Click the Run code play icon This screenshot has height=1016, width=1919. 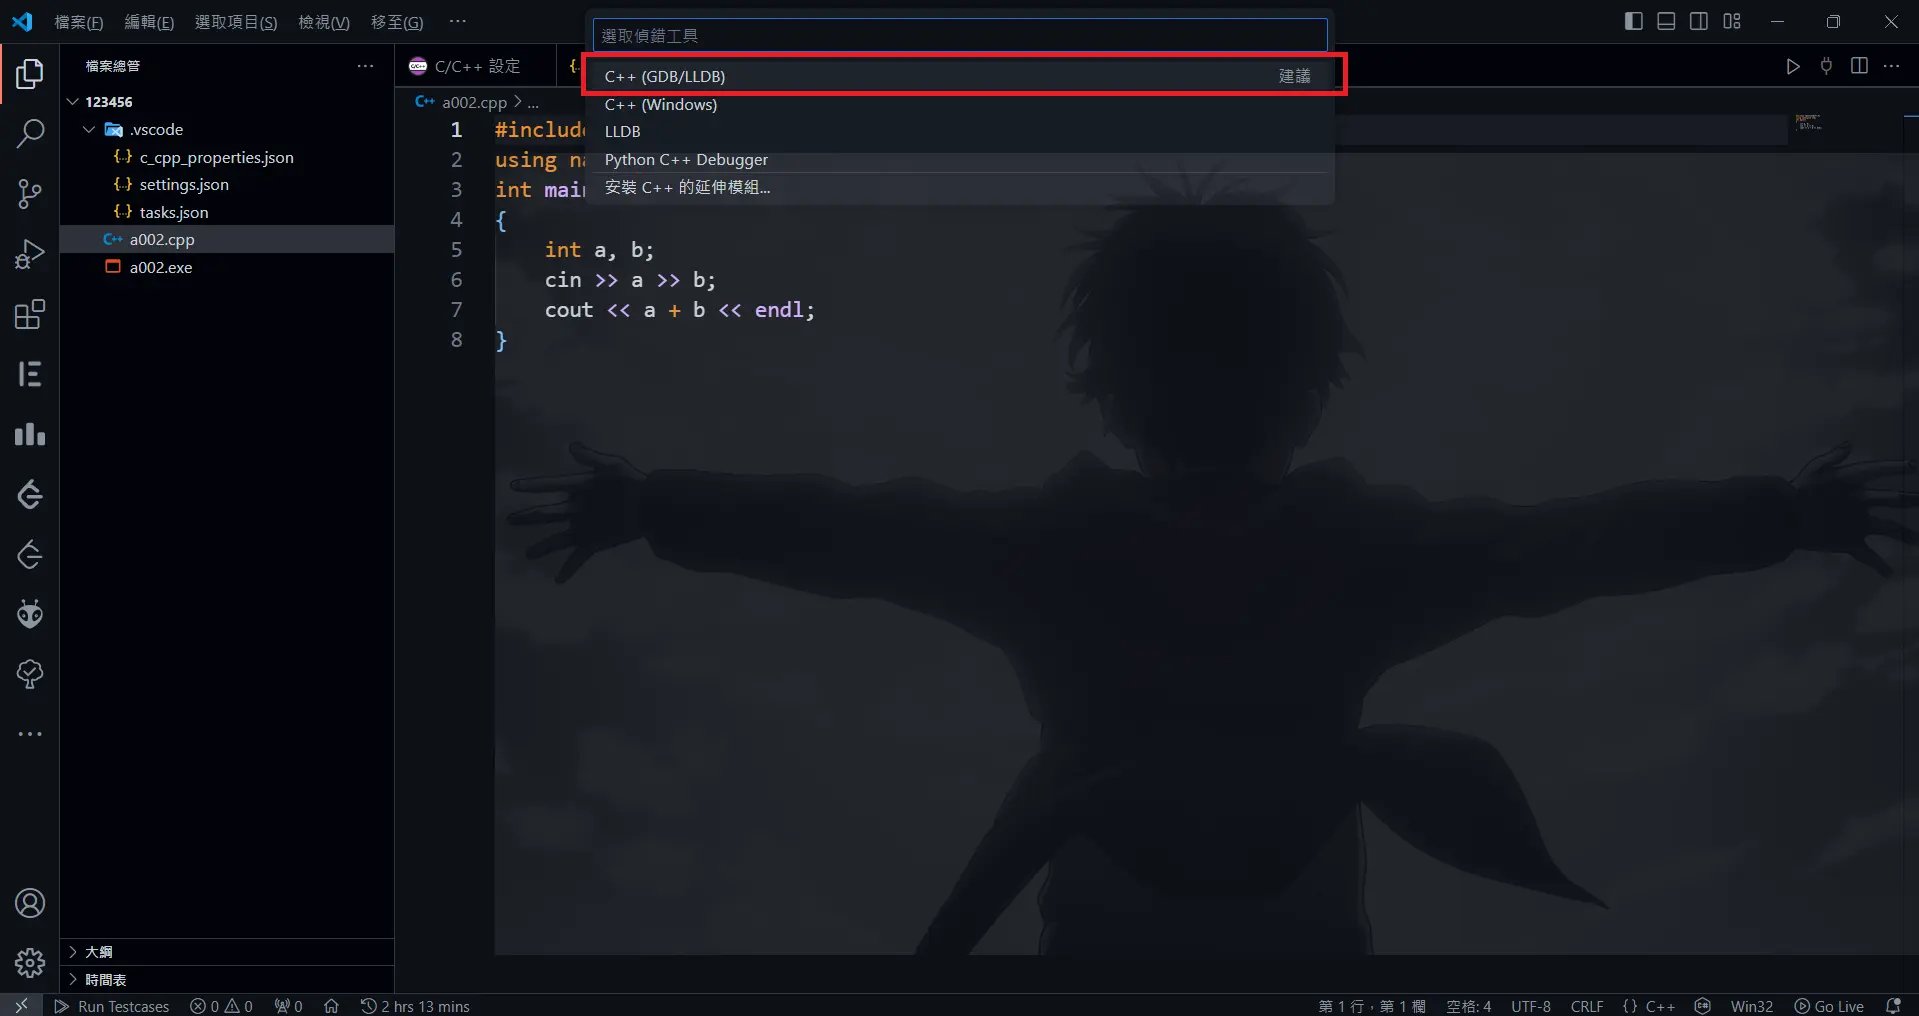(x=1793, y=66)
